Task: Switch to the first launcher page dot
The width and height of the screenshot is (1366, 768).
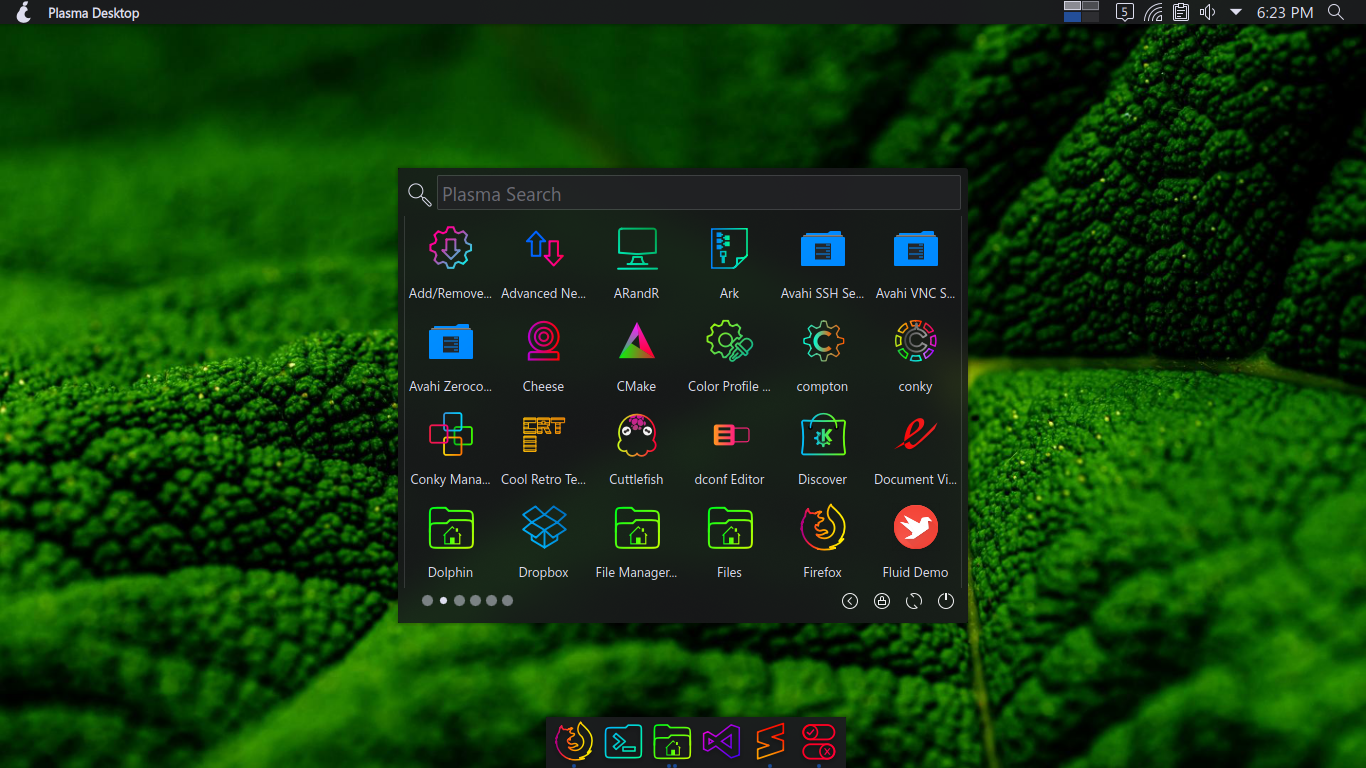Action: pyautogui.click(x=427, y=601)
